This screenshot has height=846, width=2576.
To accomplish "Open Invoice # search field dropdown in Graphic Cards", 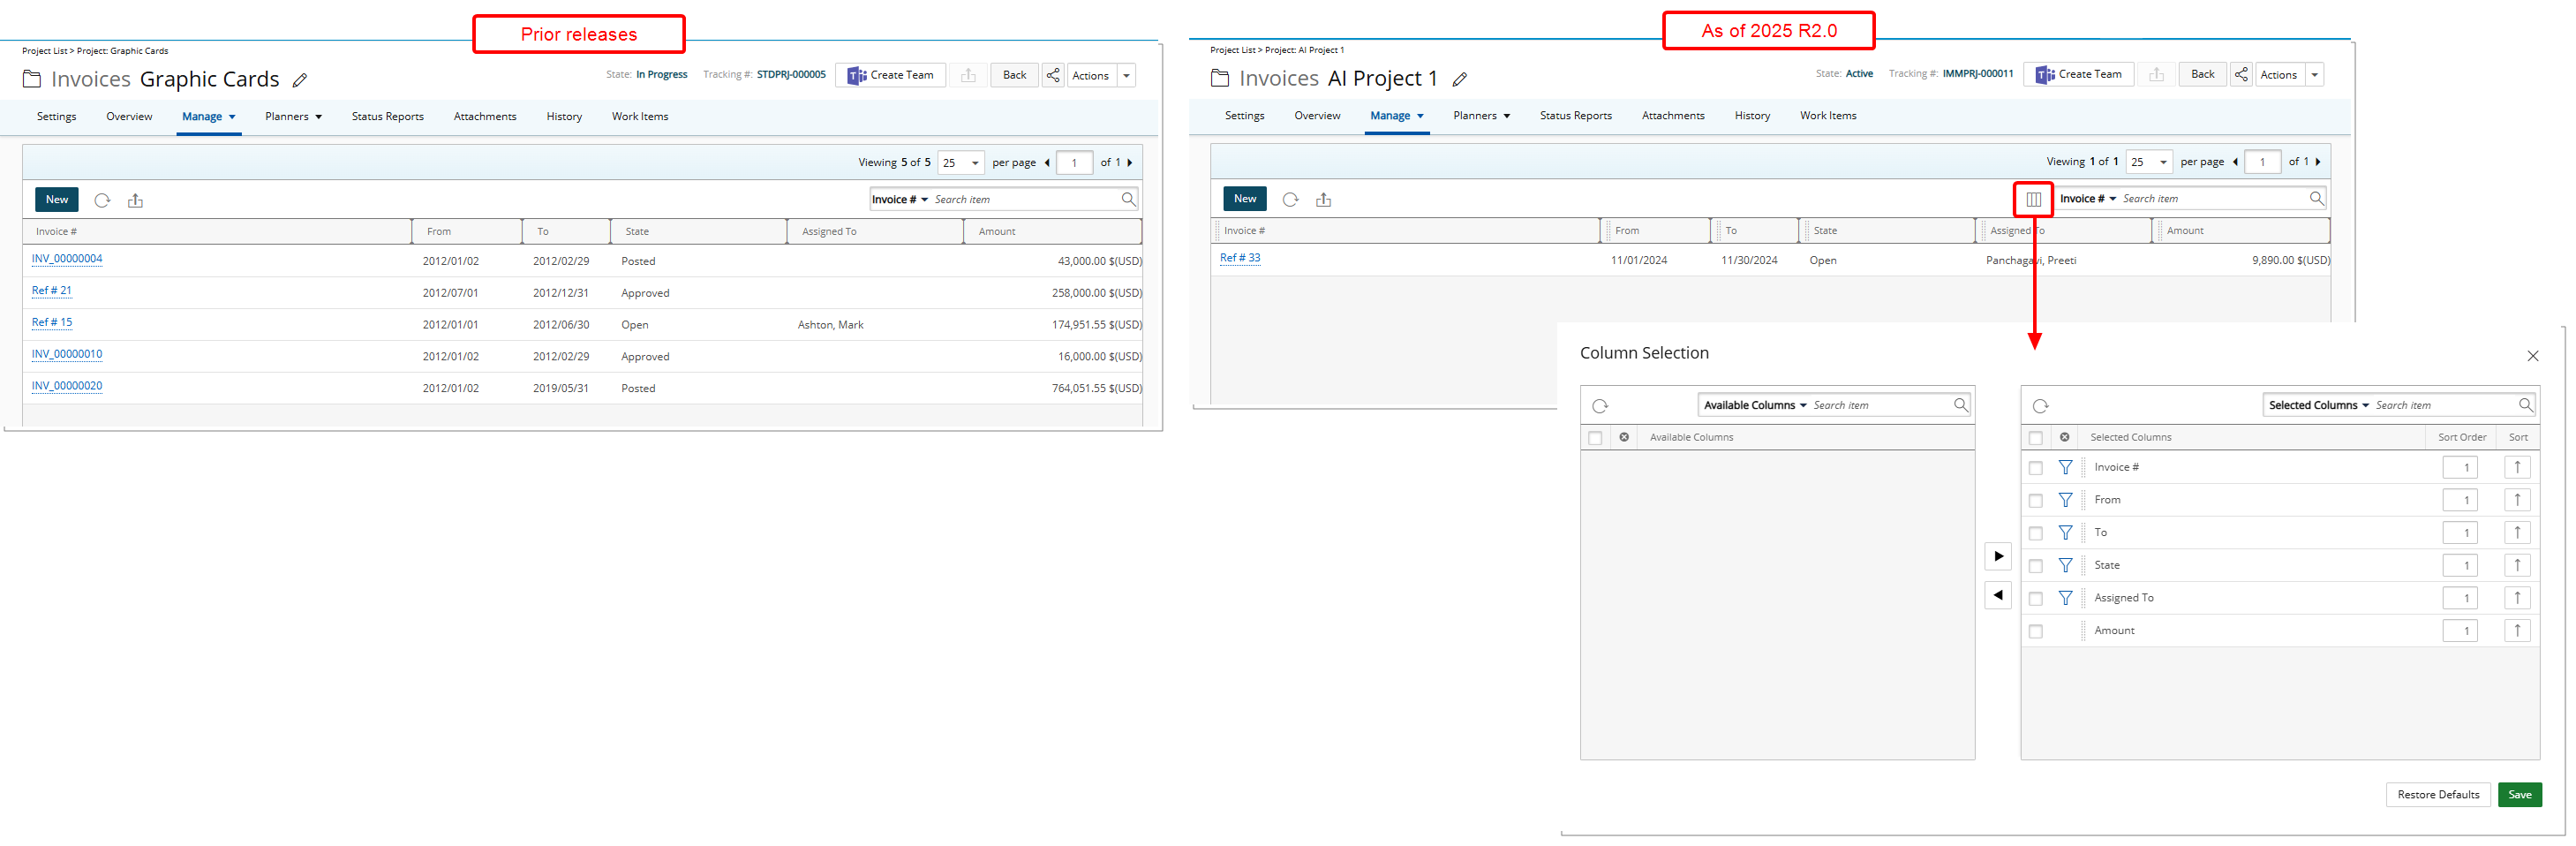I will pos(899,199).
